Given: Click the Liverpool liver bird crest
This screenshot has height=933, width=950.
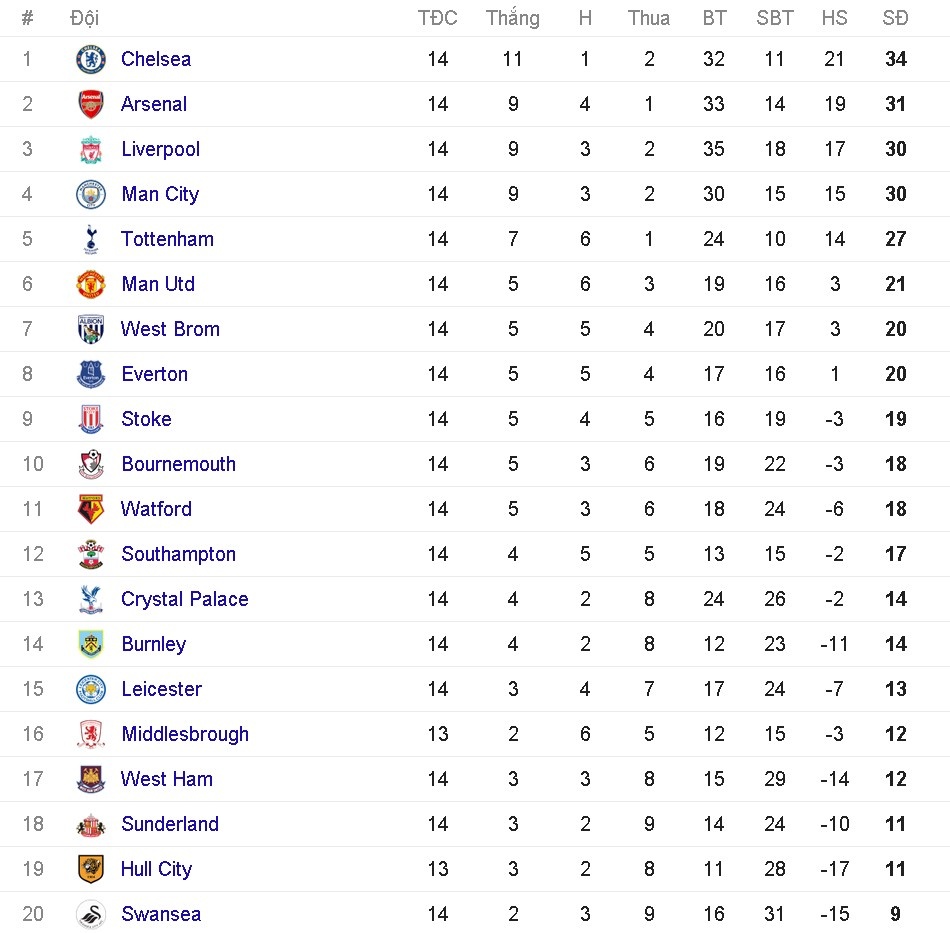Looking at the screenshot, I should pyautogui.click(x=89, y=149).
